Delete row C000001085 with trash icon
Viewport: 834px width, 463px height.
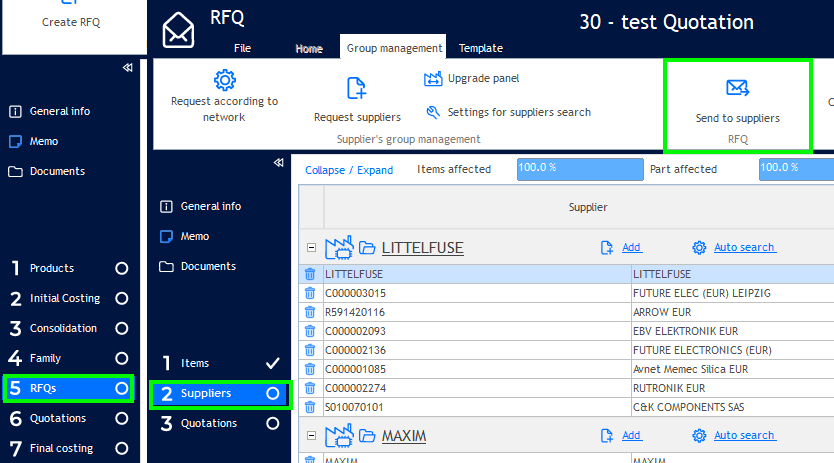click(x=310, y=369)
